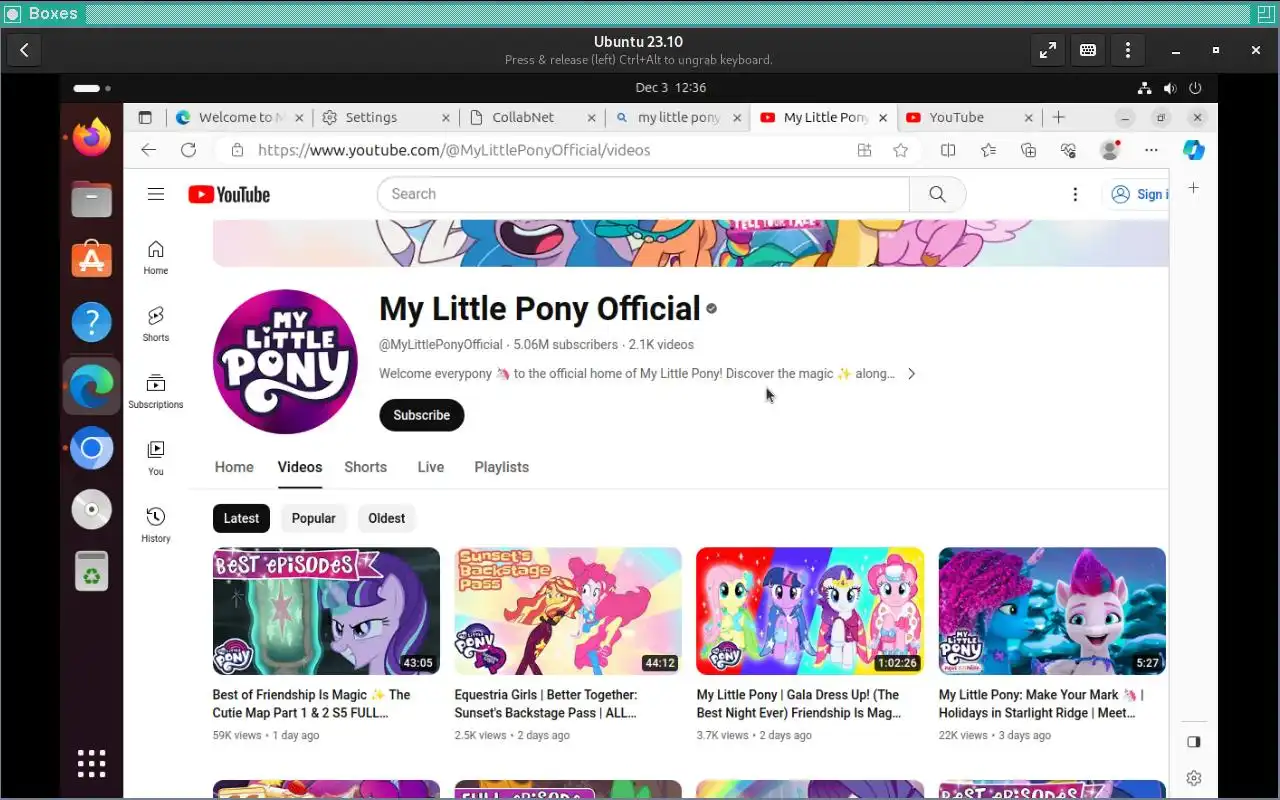Click the YouTube logo

coord(229,194)
